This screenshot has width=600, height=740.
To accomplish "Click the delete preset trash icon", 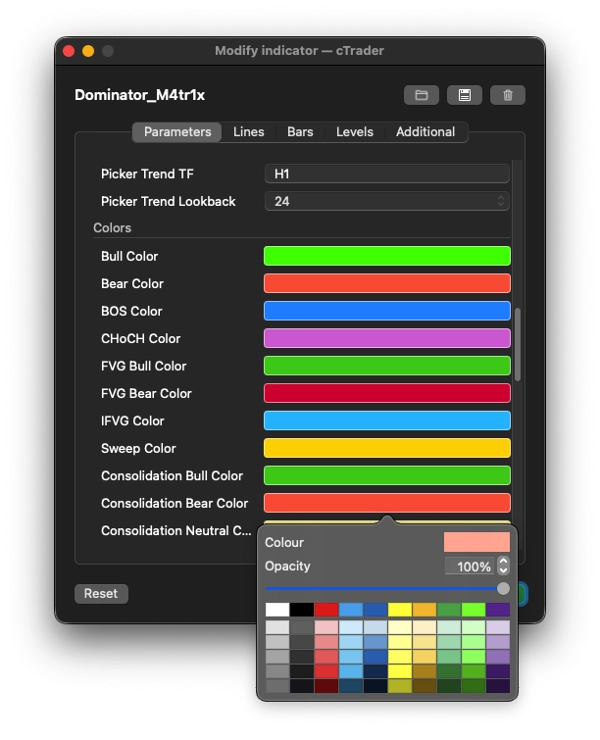I will [507, 95].
